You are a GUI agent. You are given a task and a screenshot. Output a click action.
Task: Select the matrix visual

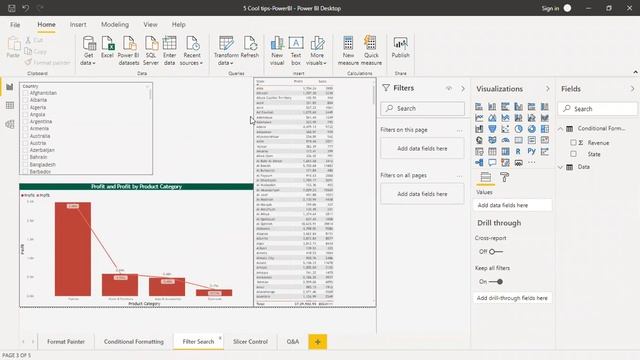click(505, 151)
